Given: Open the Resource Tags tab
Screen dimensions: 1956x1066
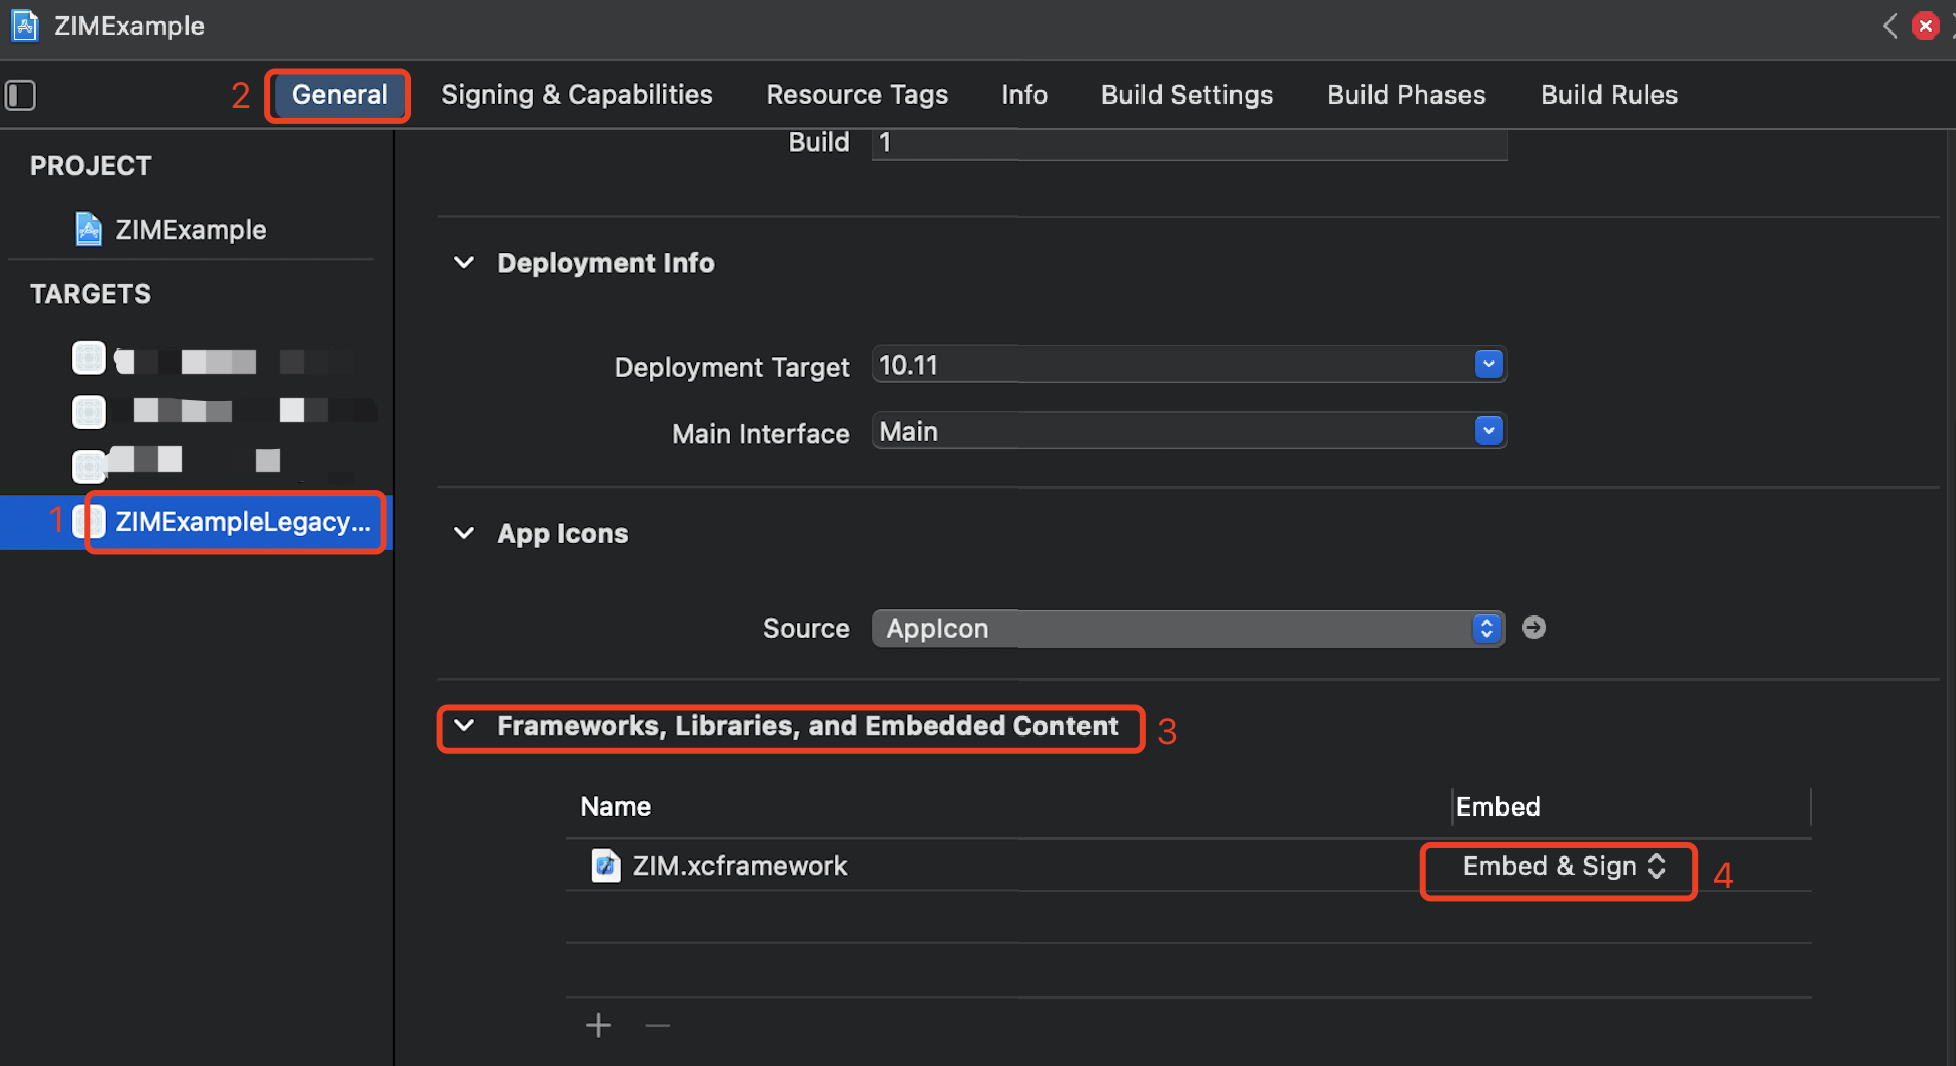Looking at the screenshot, I should coord(857,95).
